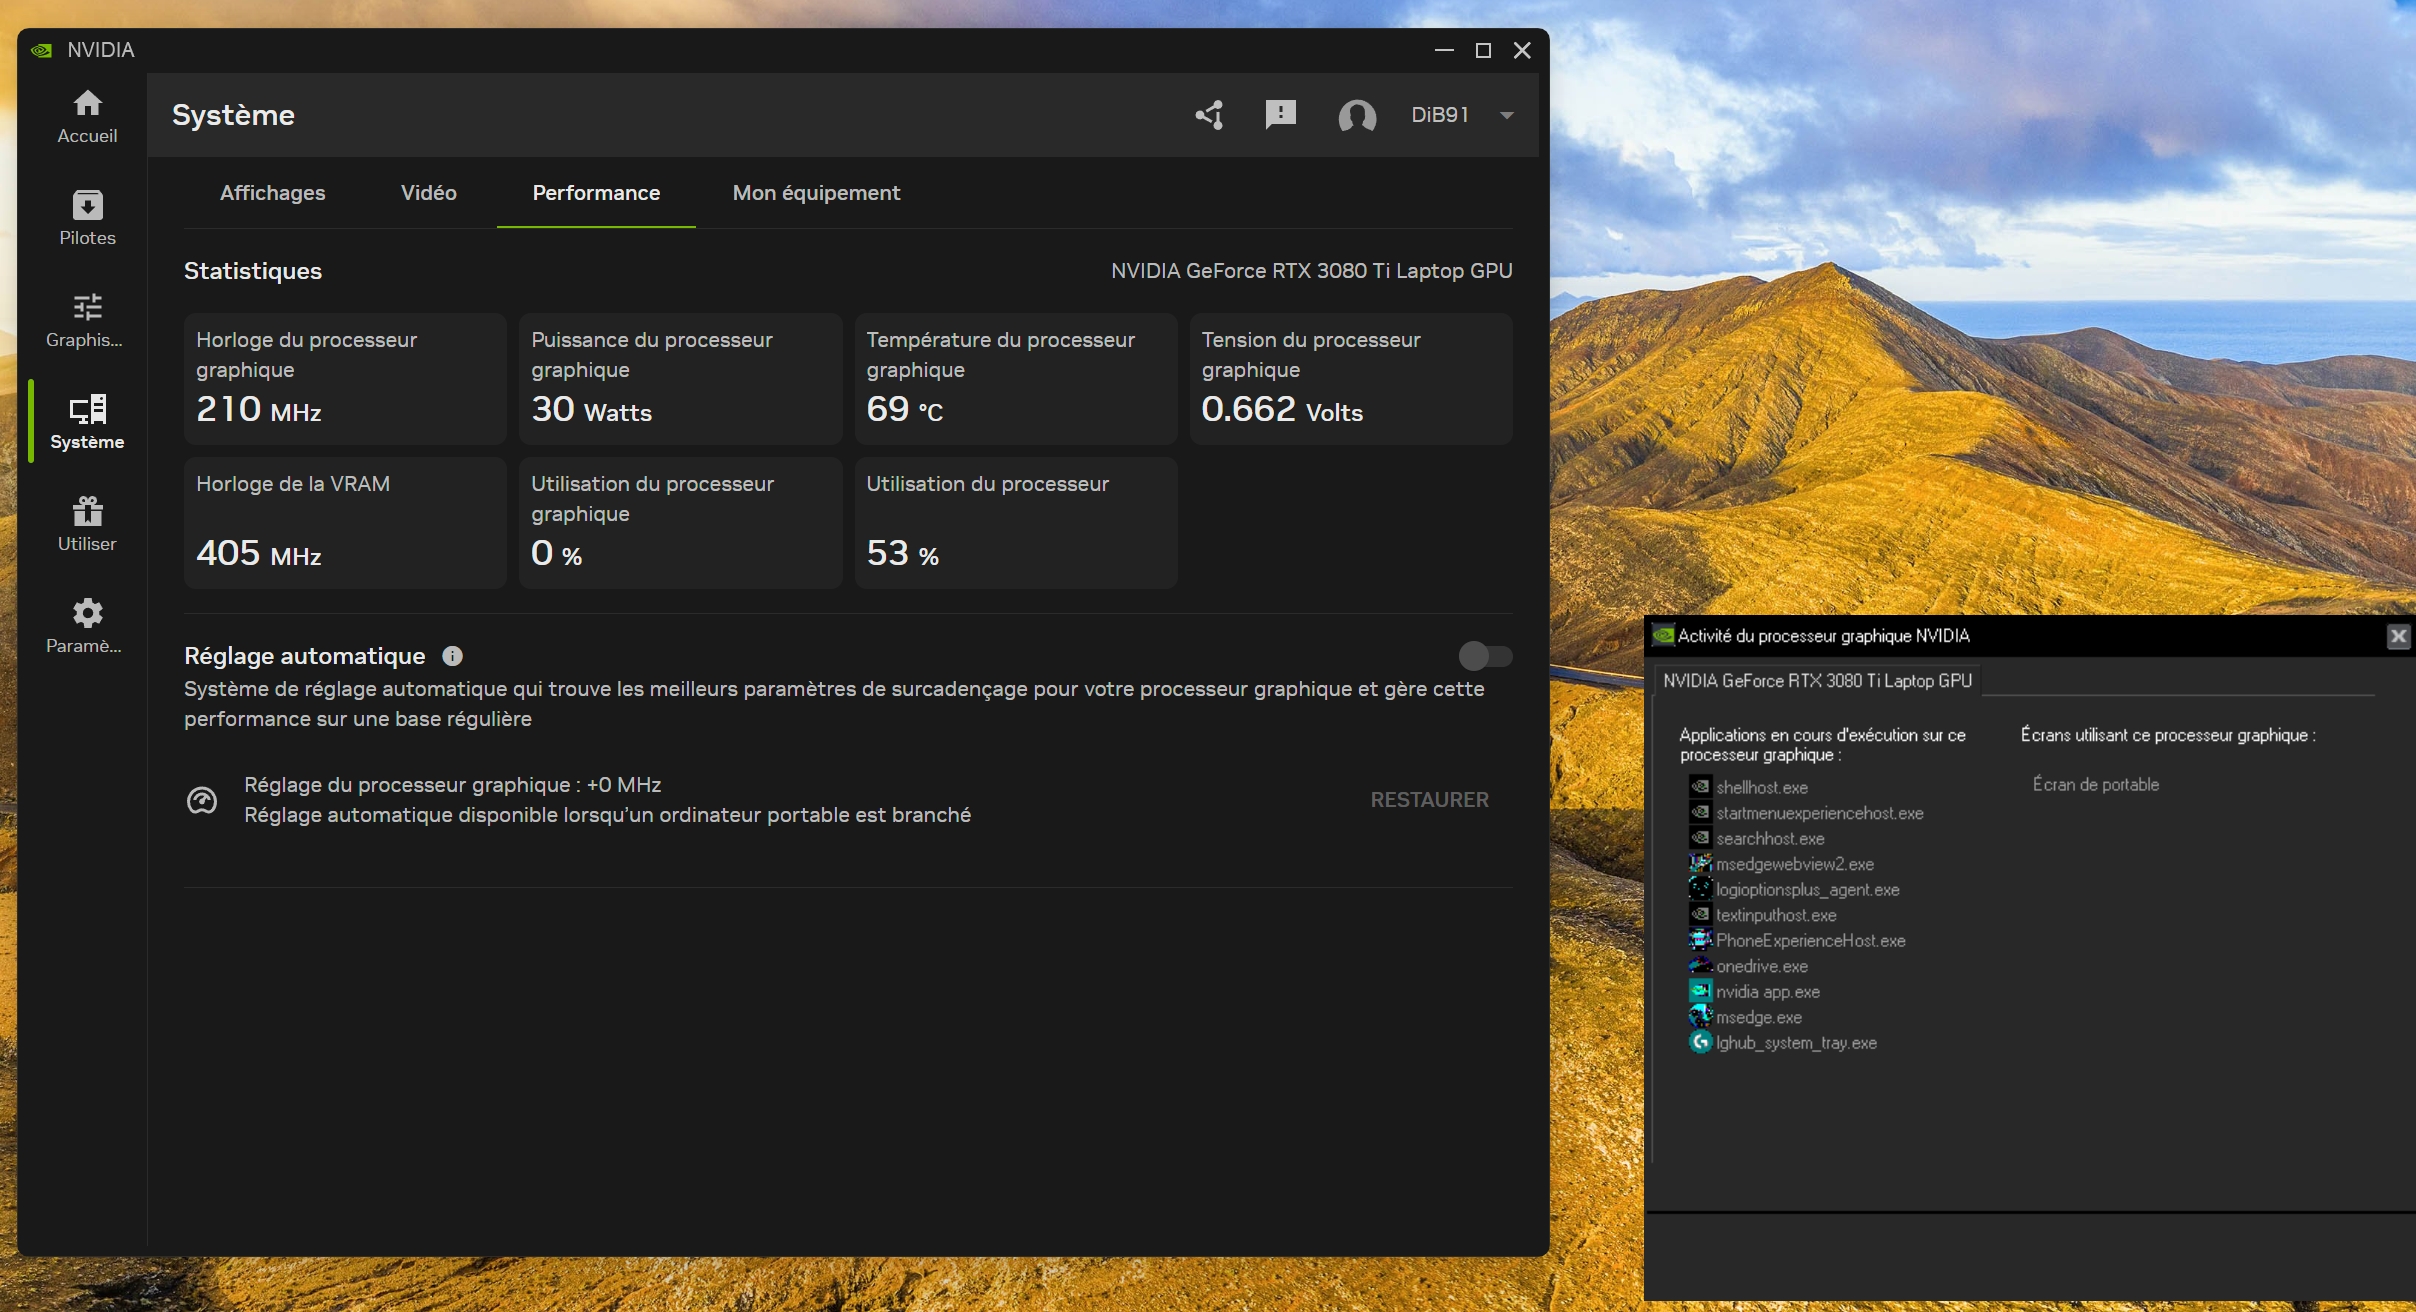Open the Mon équipement tab
The height and width of the screenshot is (1312, 2416).
click(816, 193)
